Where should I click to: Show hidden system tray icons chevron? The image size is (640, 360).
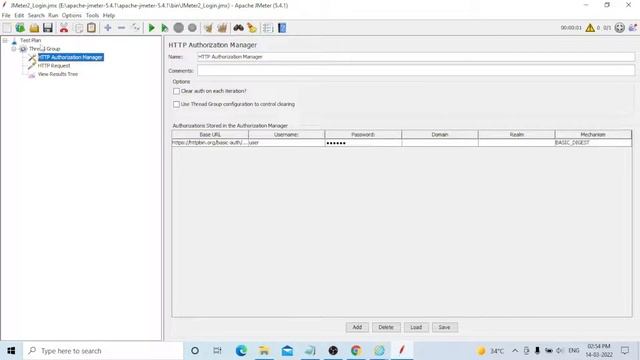pyautogui.click(x=515, y=351)
